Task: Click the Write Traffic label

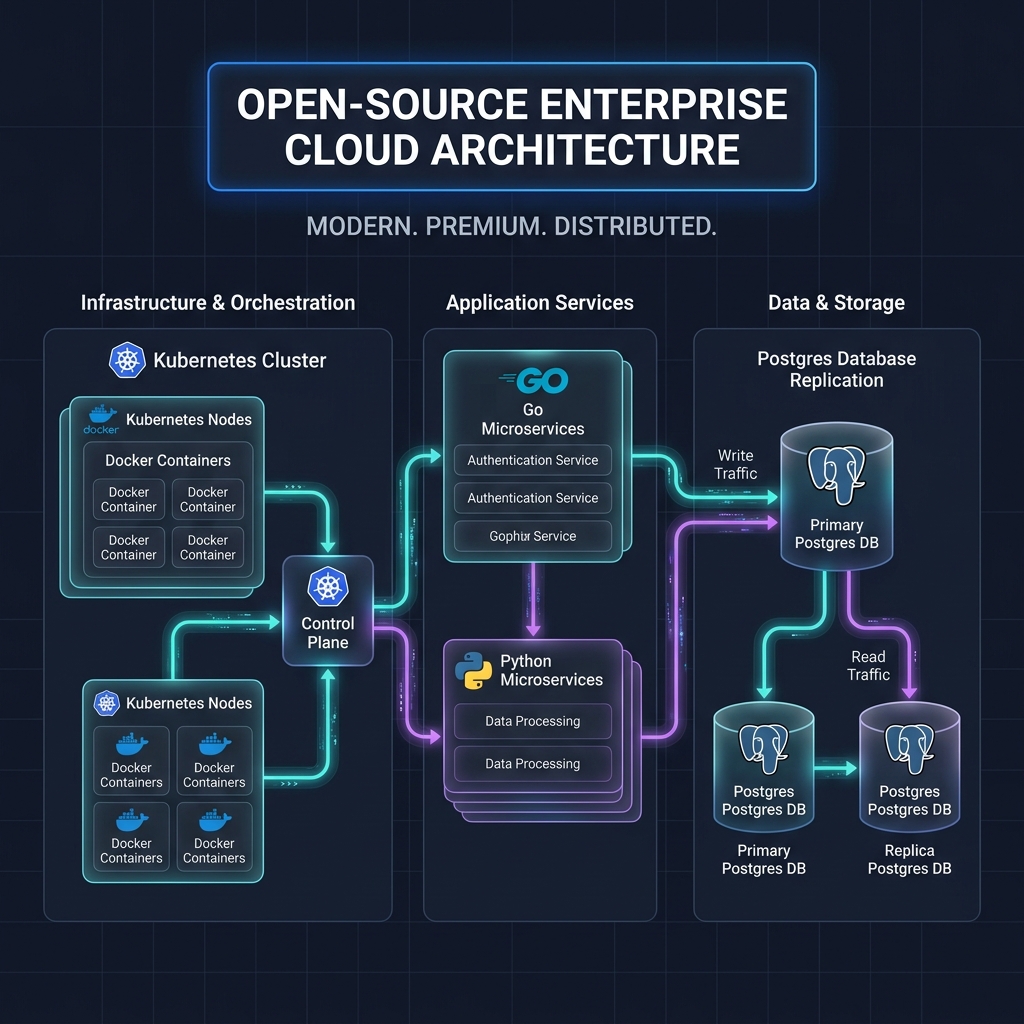Action: coord(736,464)
